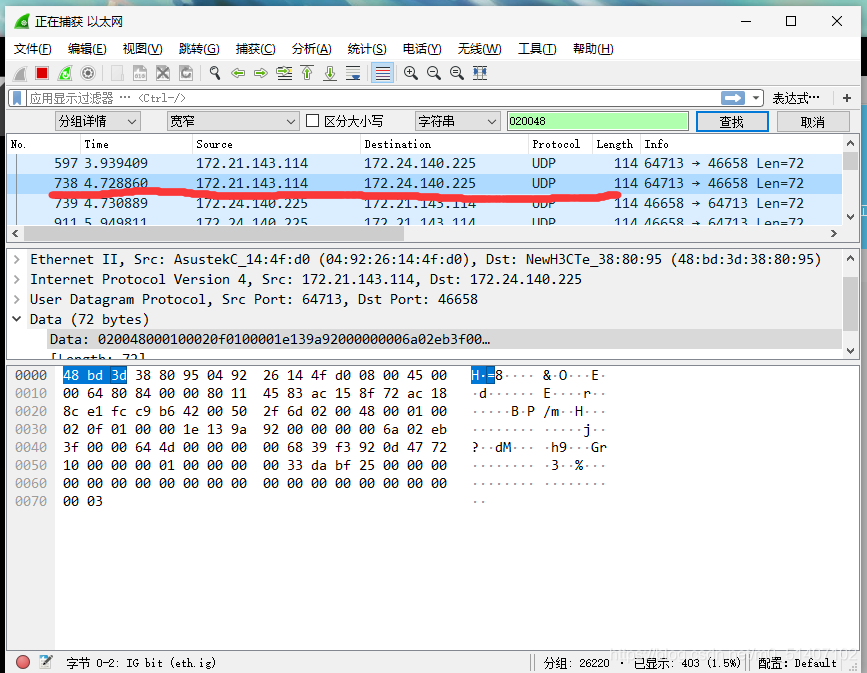Click the 取消 cancel button
This screenshot has width=867, height=673.
click(x=813, y=122)
